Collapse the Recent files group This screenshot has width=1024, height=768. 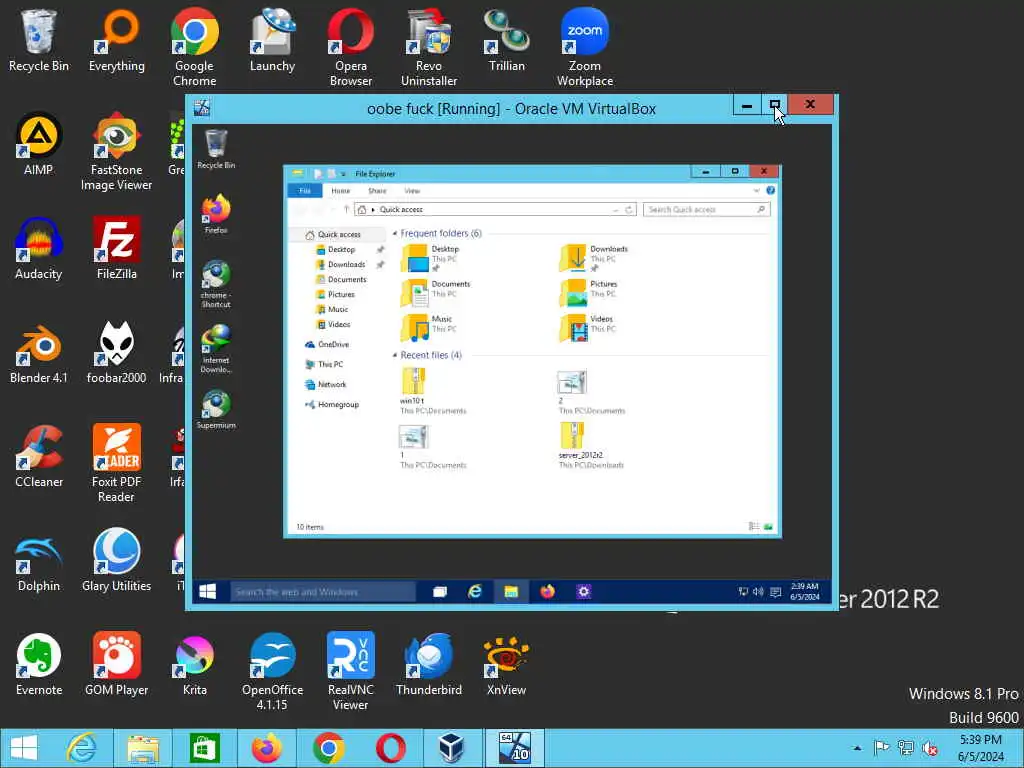pyautogui.click(x=394, y=355)
